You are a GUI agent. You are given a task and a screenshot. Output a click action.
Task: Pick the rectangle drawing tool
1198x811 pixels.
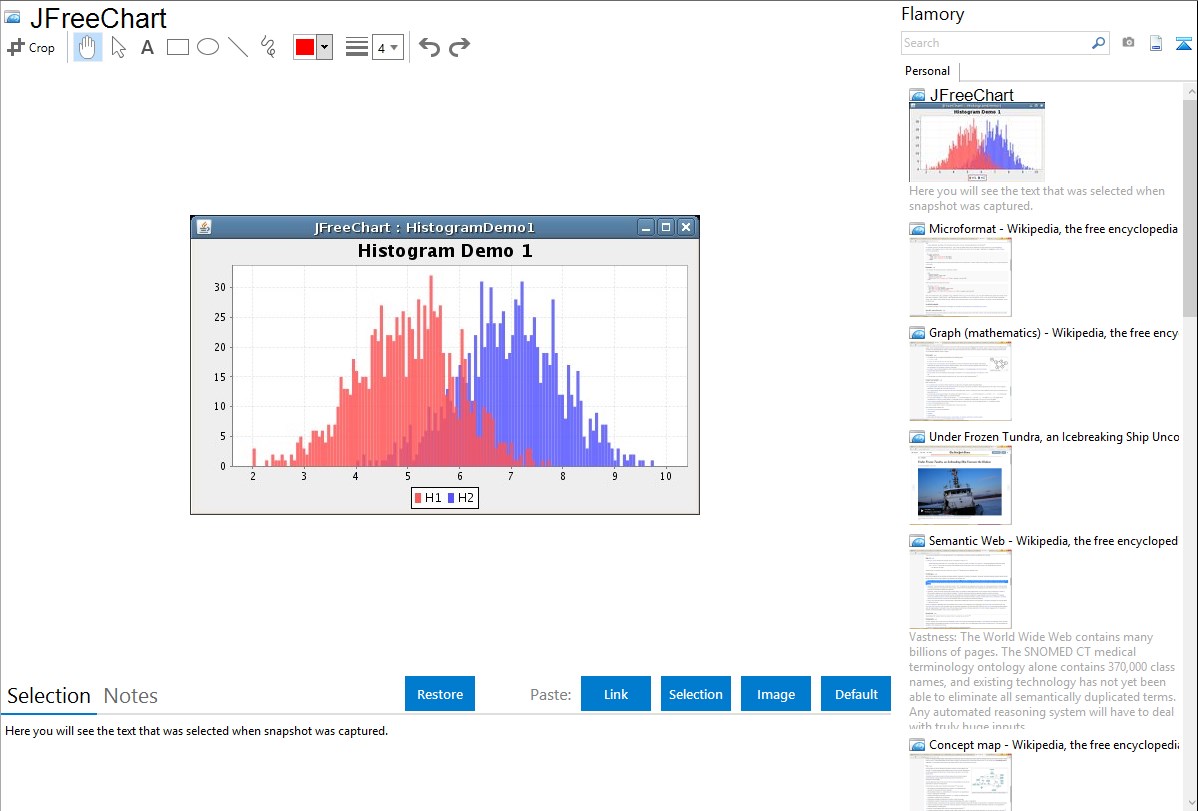click(177, 47)
